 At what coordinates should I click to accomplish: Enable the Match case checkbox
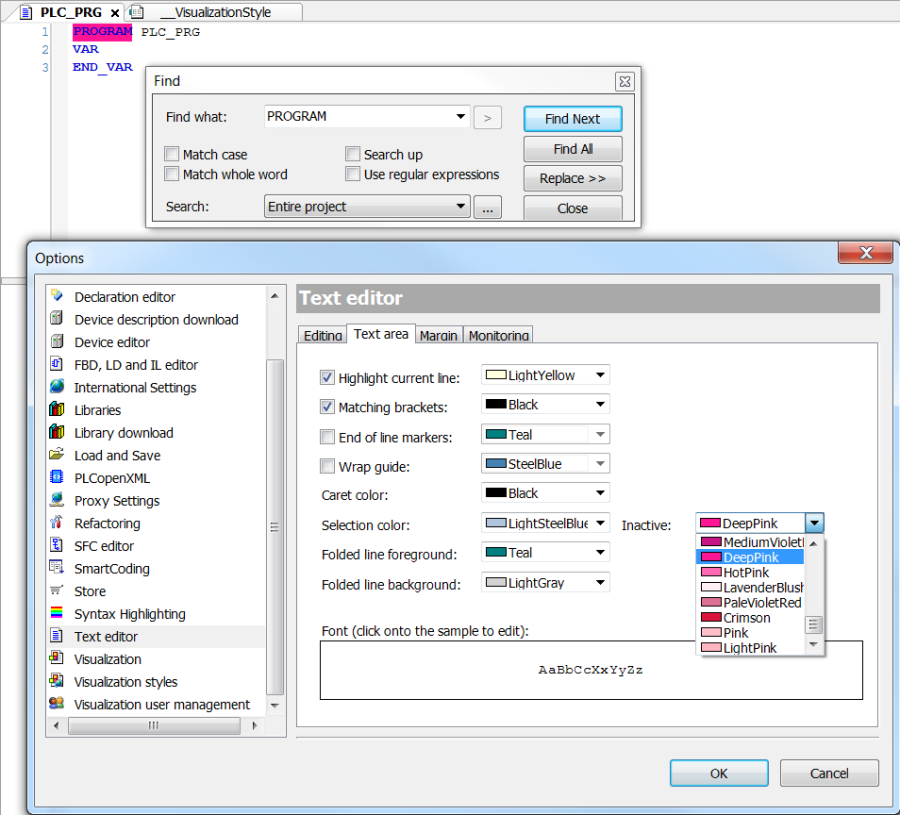click(x=172, y=154)
